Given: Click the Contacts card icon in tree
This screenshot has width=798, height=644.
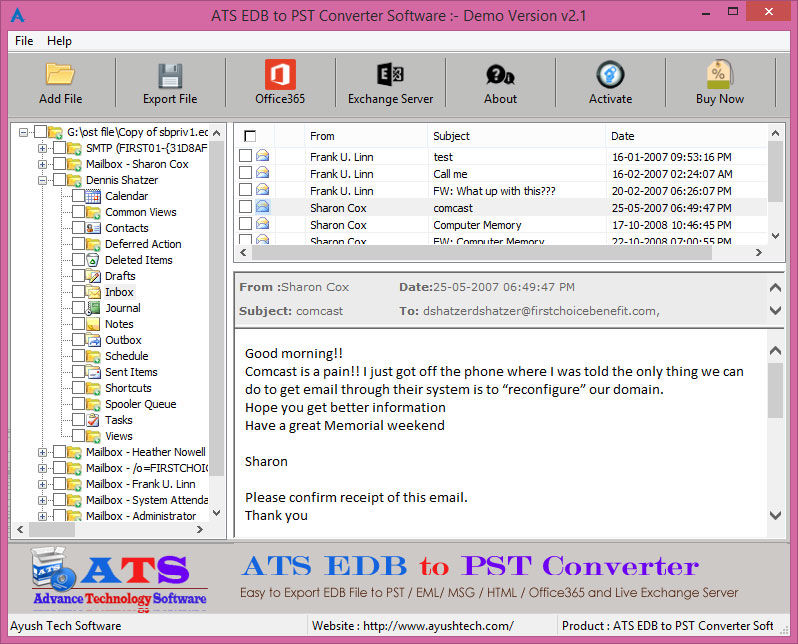Looking at the screenshot, I should click(93, 228).
